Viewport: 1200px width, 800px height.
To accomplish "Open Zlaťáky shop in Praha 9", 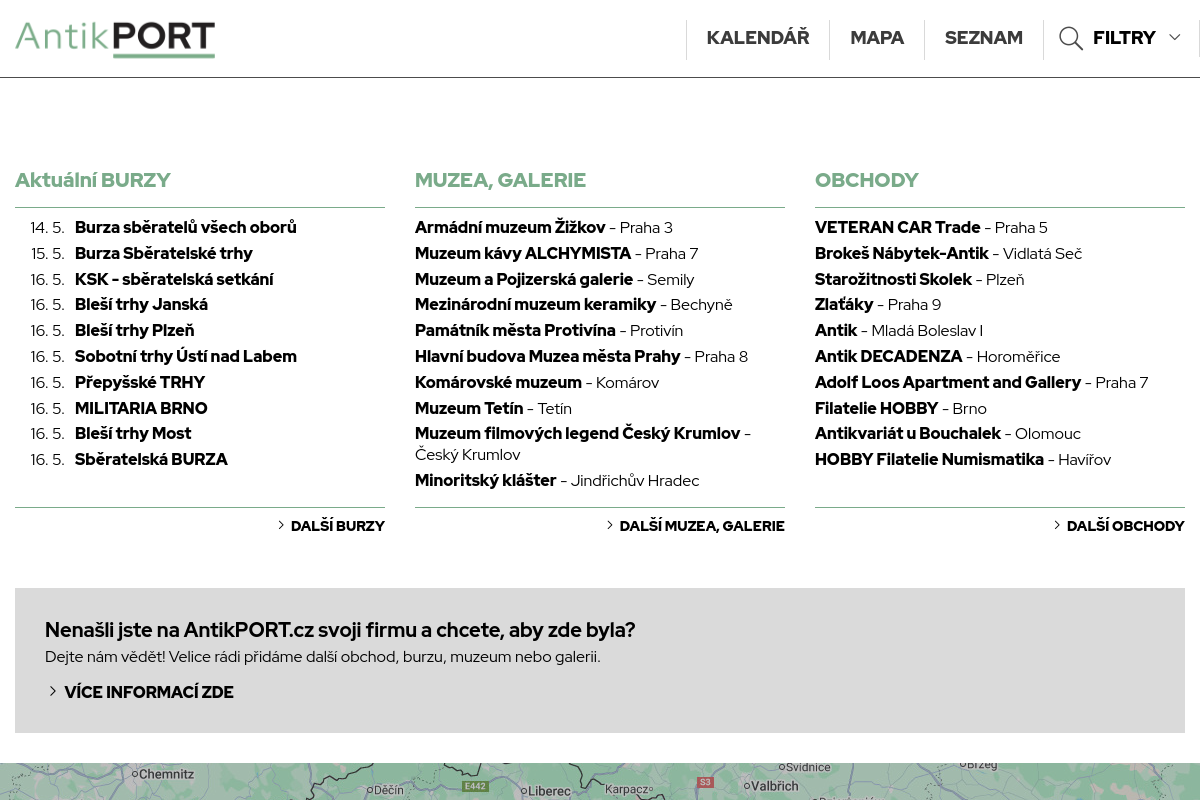I will point(844,305).
